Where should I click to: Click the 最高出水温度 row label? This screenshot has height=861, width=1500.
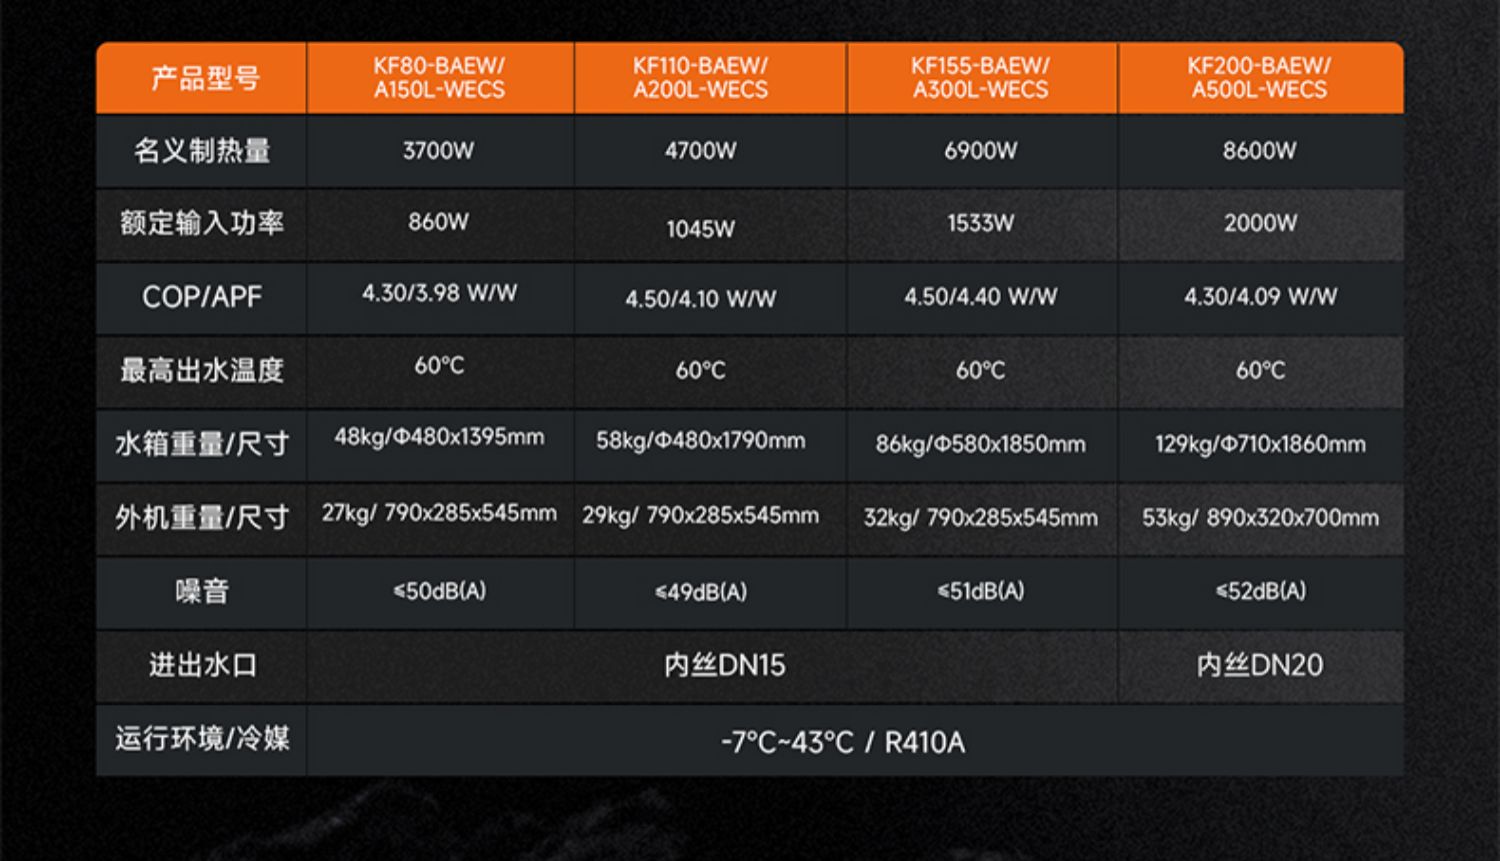(x=202, y=371)
